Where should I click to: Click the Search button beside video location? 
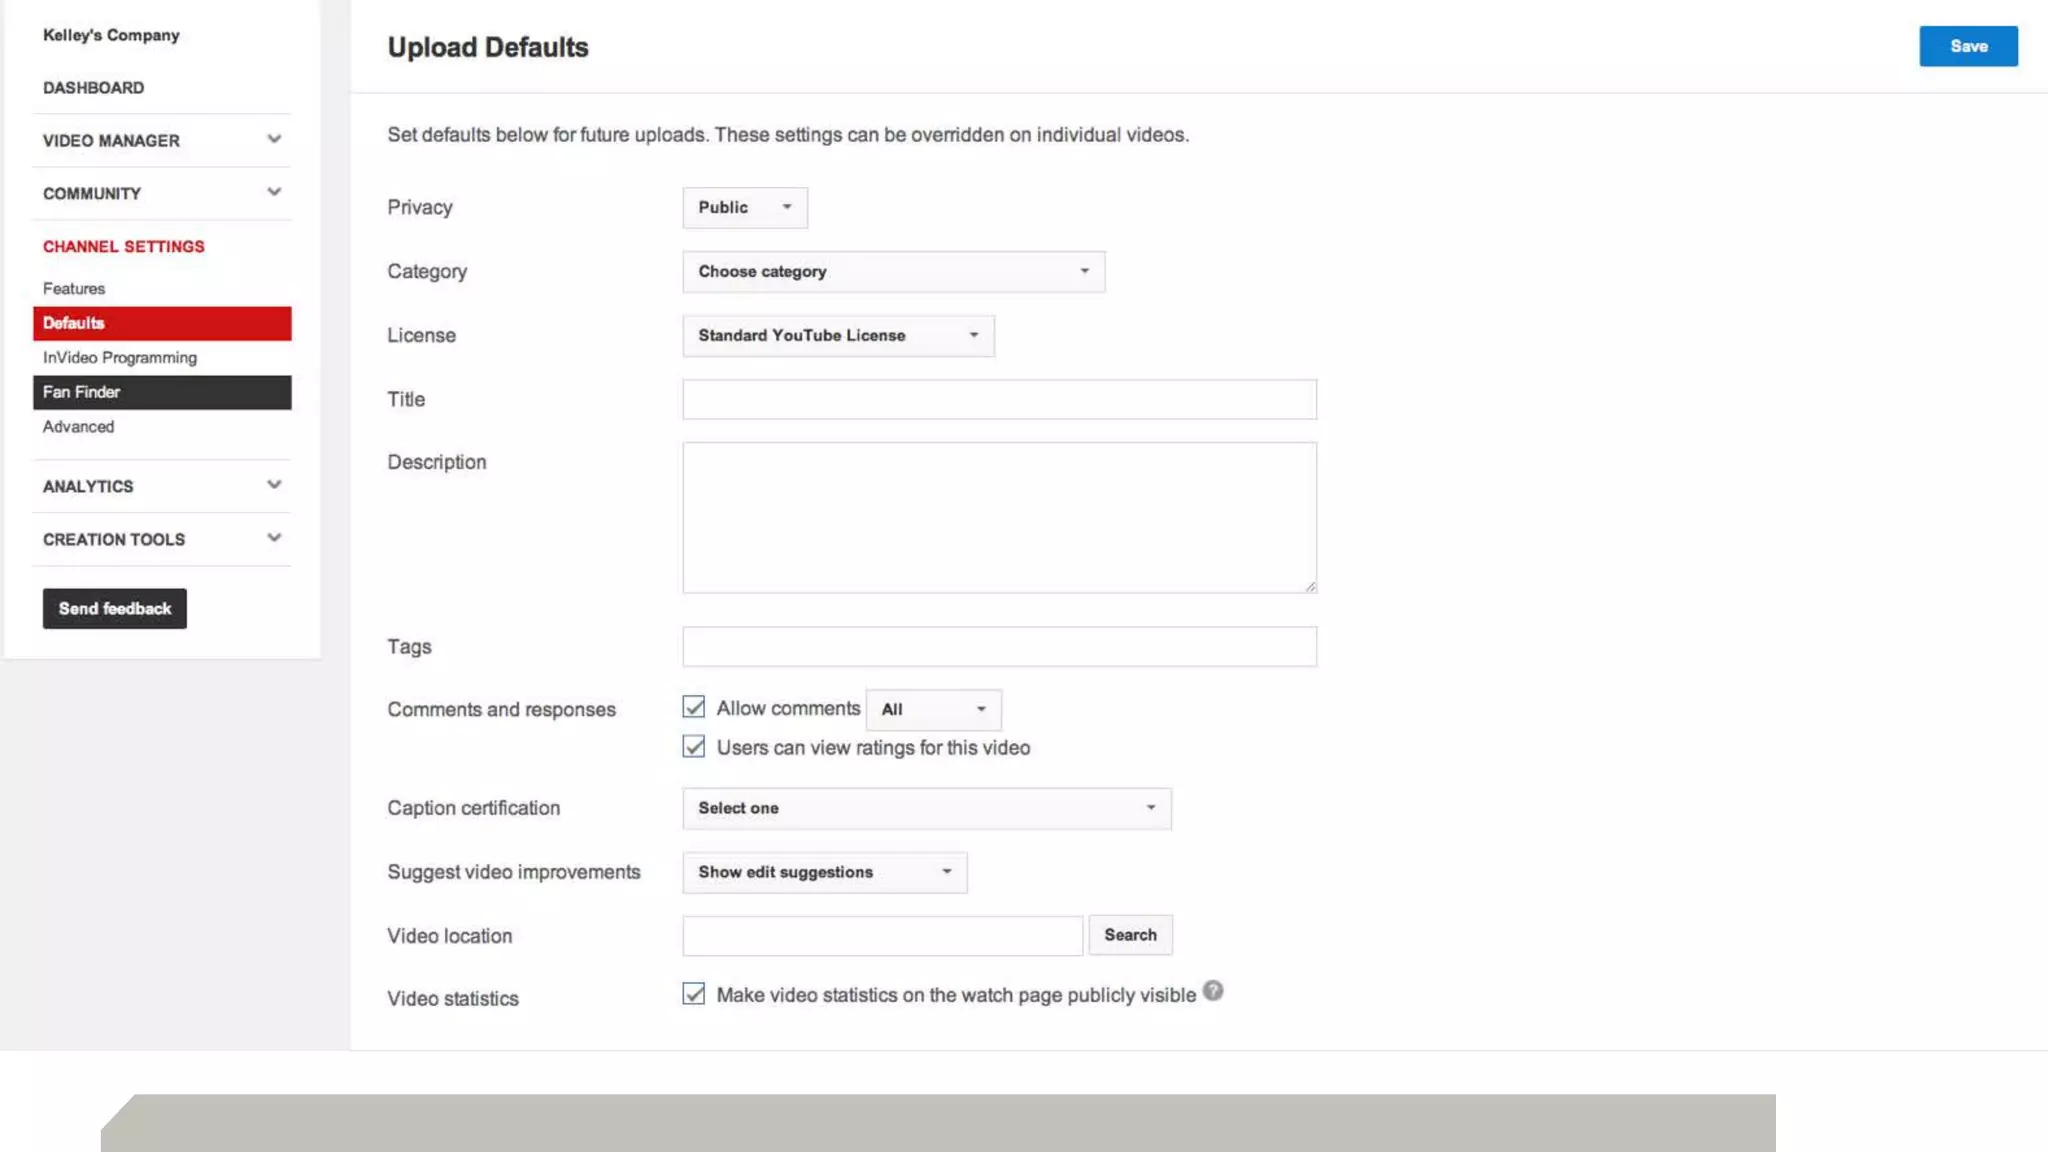coord(1130,935)
